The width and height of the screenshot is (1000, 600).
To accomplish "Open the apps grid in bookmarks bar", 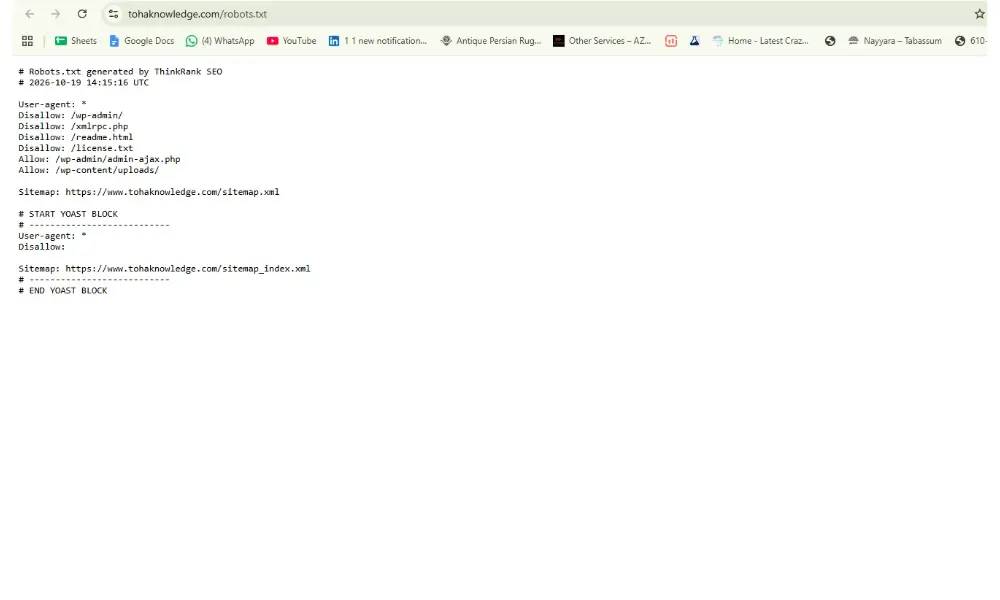I will tap(27, 41).
